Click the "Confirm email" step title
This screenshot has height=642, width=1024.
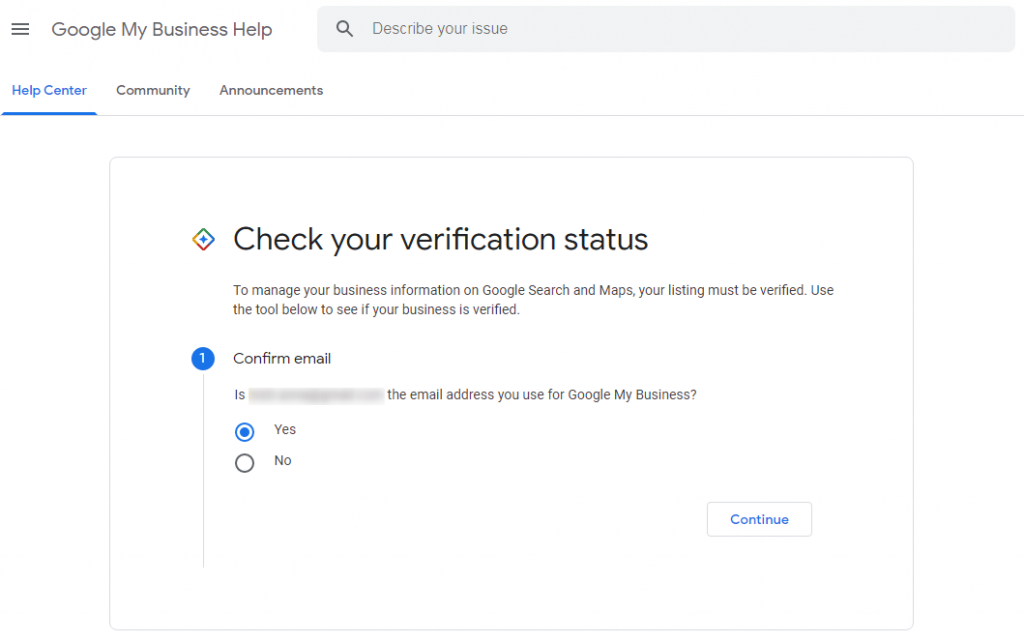click(282, 359)
